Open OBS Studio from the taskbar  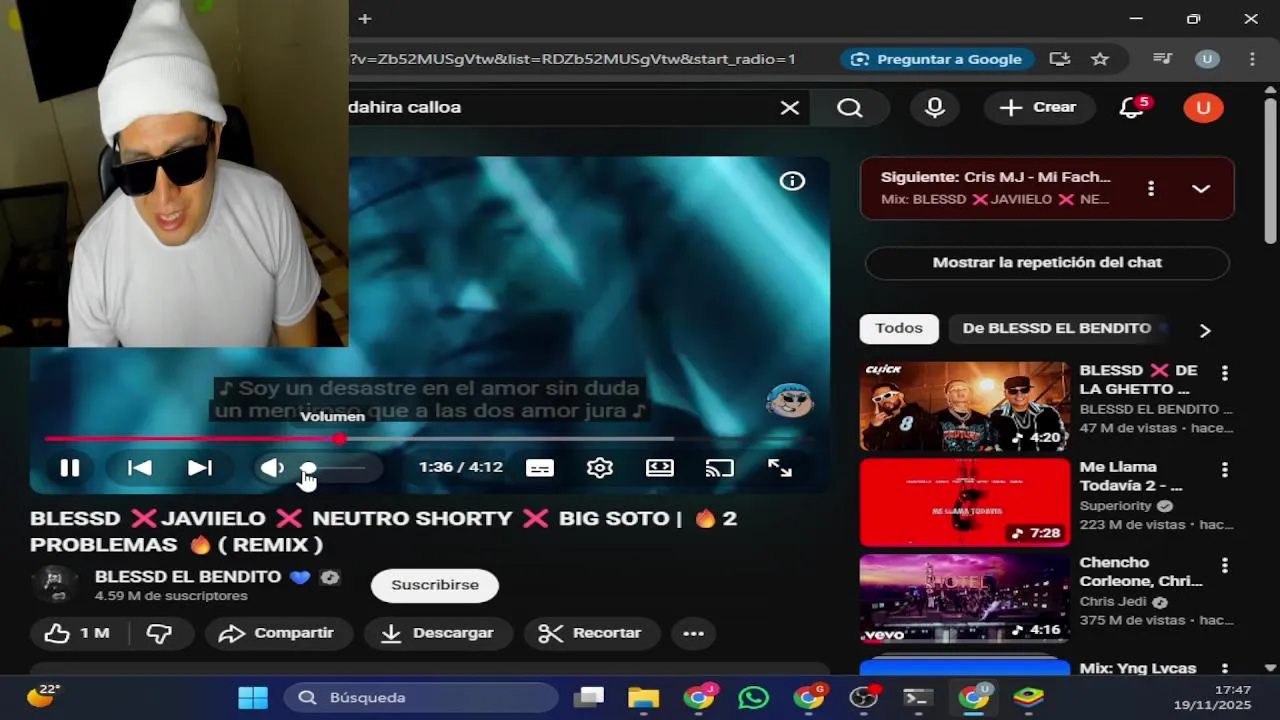click(864, 697)
